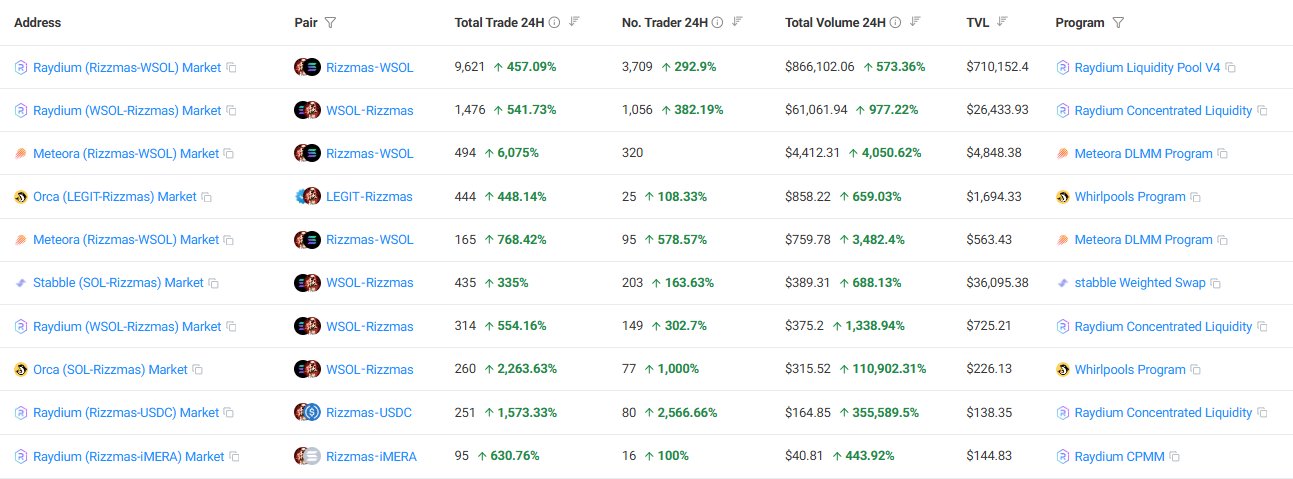The image size is (1293, 479).
Task: Open the Rizzmas-USDC pair link
Action: (x=368, y=413)
